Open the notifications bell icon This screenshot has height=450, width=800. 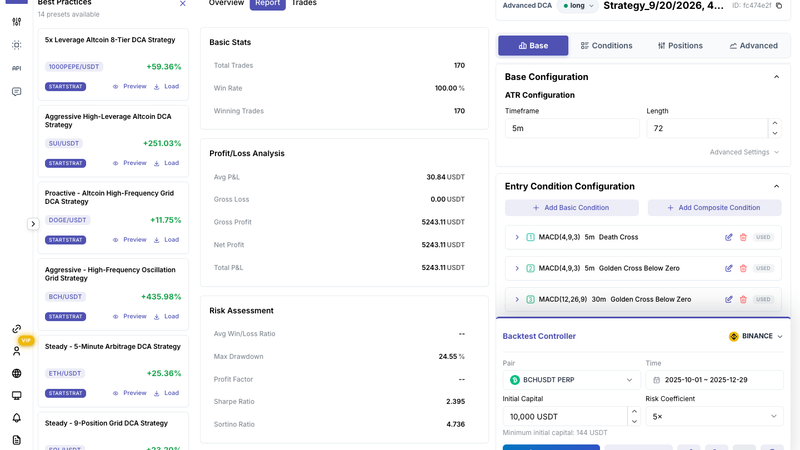16,418
